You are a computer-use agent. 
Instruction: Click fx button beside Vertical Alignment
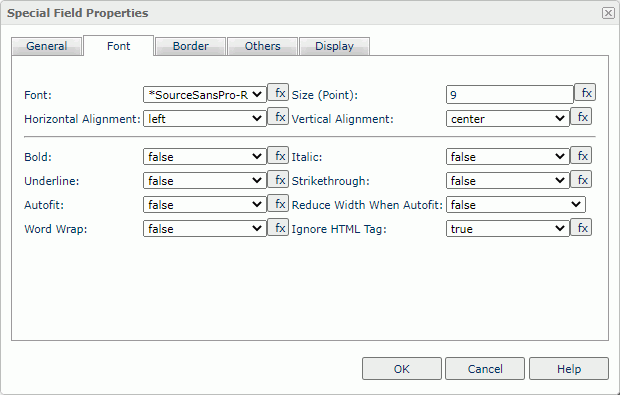point(581,117)
